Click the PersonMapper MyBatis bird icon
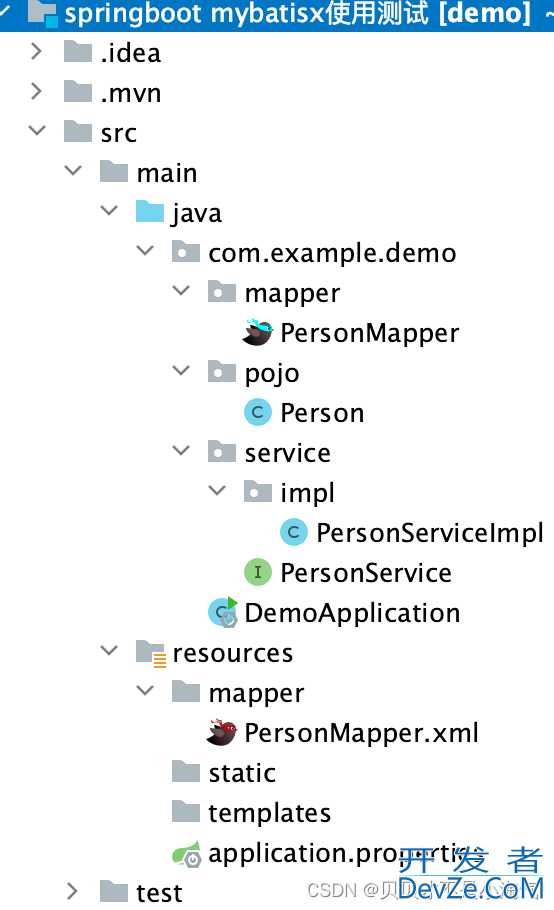Image resolution: width=554 pixels, height=910 pixels. pyautogui.click(x=258, y=333)
